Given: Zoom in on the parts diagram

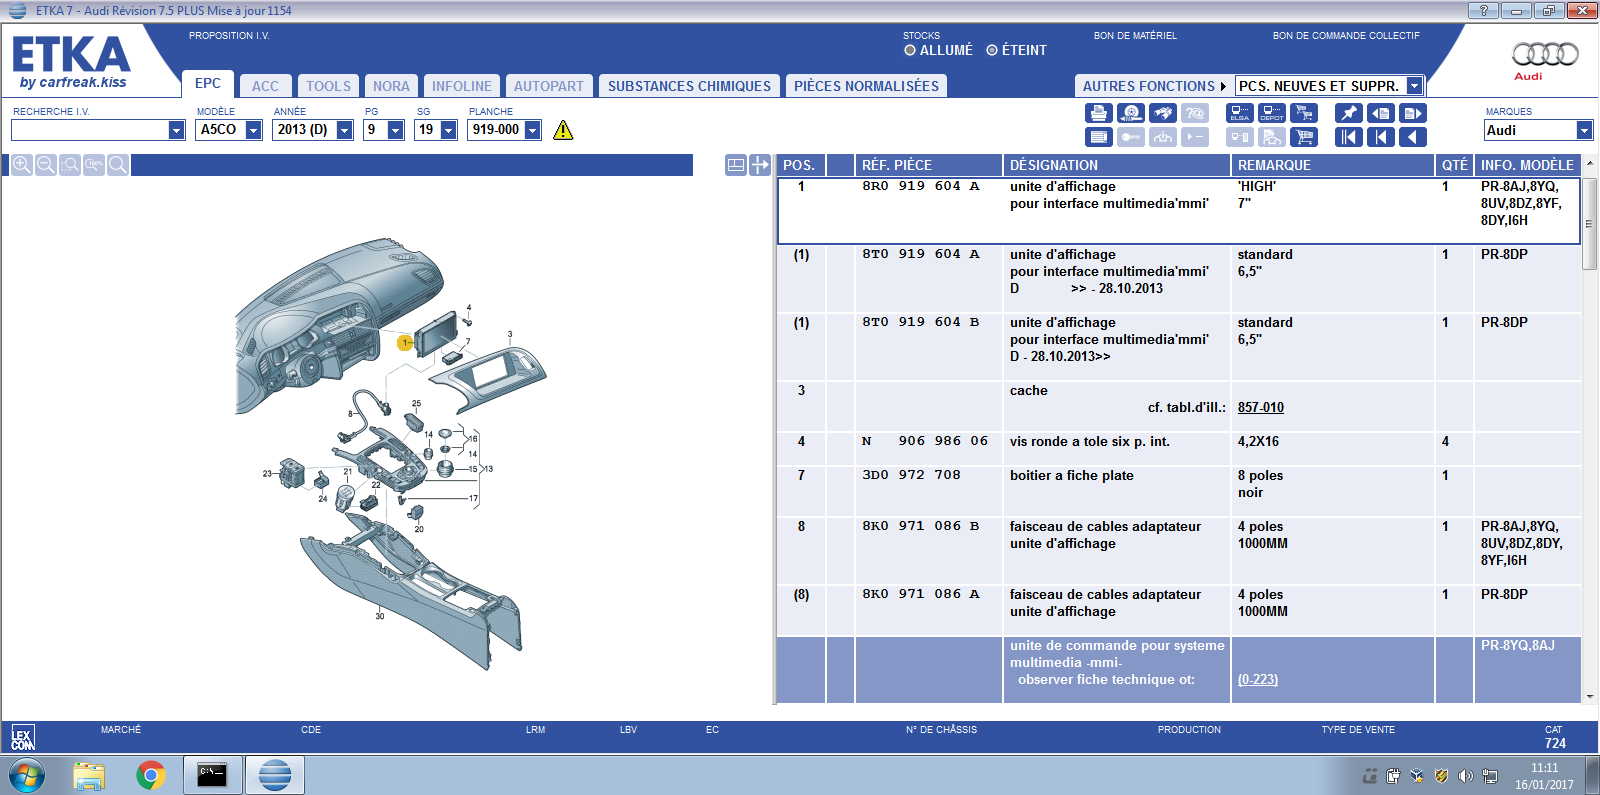Looking at the screenshot, I should coord(22,165).
